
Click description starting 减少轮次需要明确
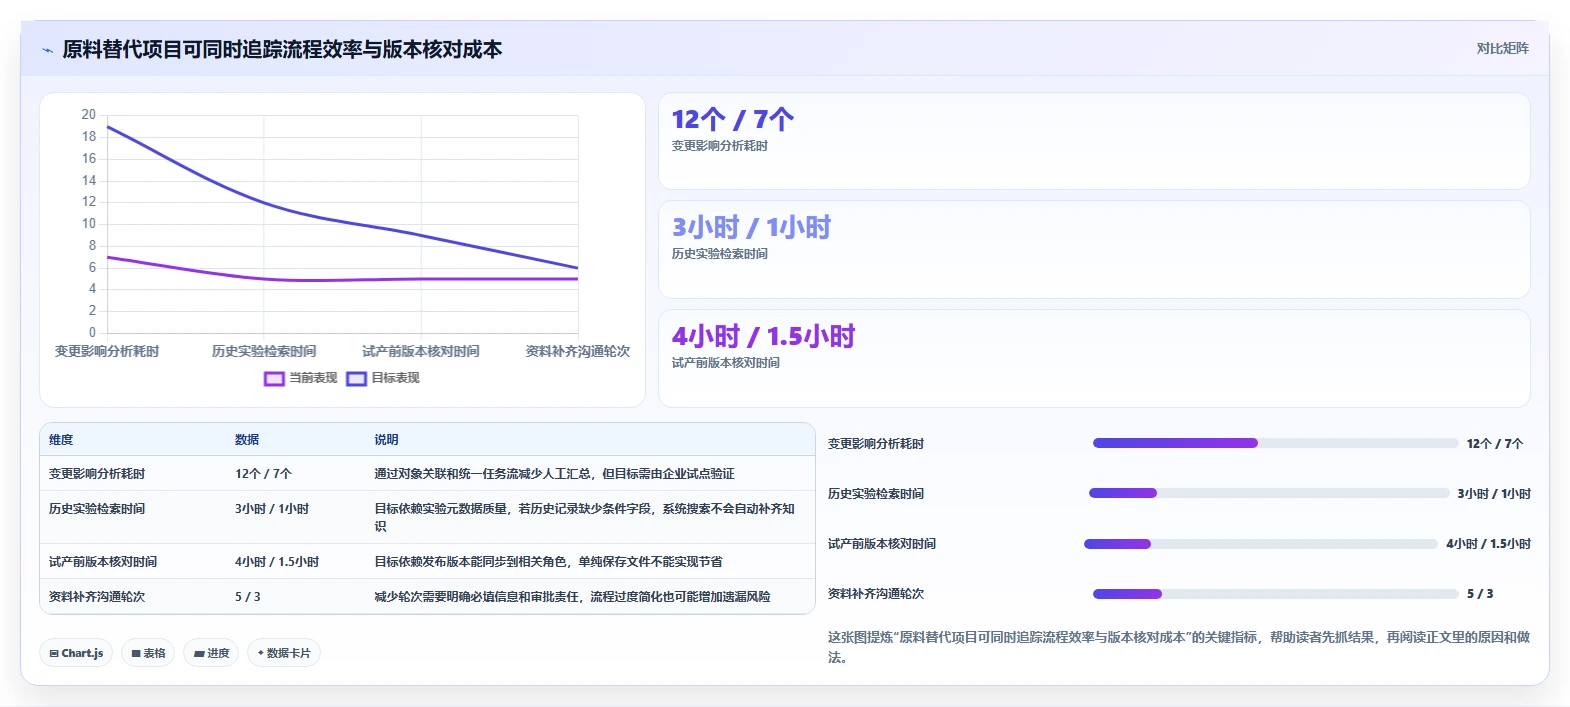(x=572, y=597)
